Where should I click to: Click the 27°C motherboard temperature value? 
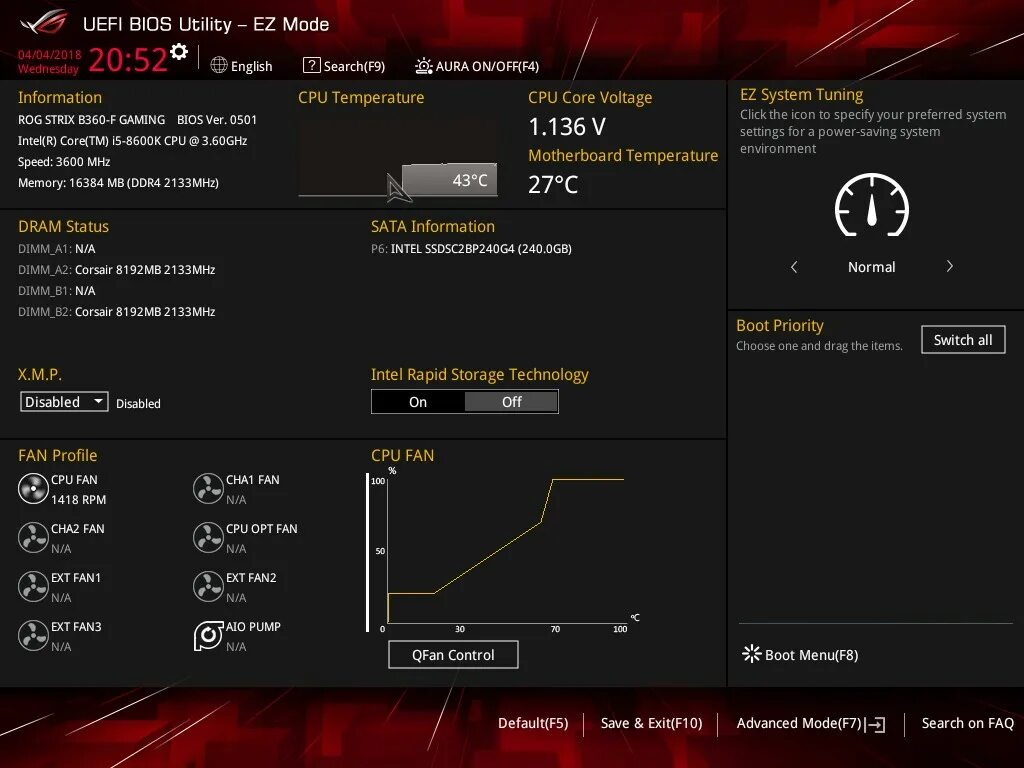point(552,185)
